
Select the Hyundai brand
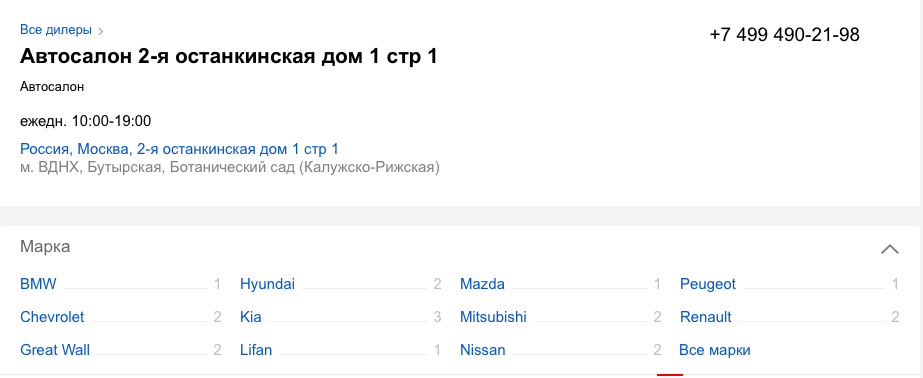click(267, 284)
